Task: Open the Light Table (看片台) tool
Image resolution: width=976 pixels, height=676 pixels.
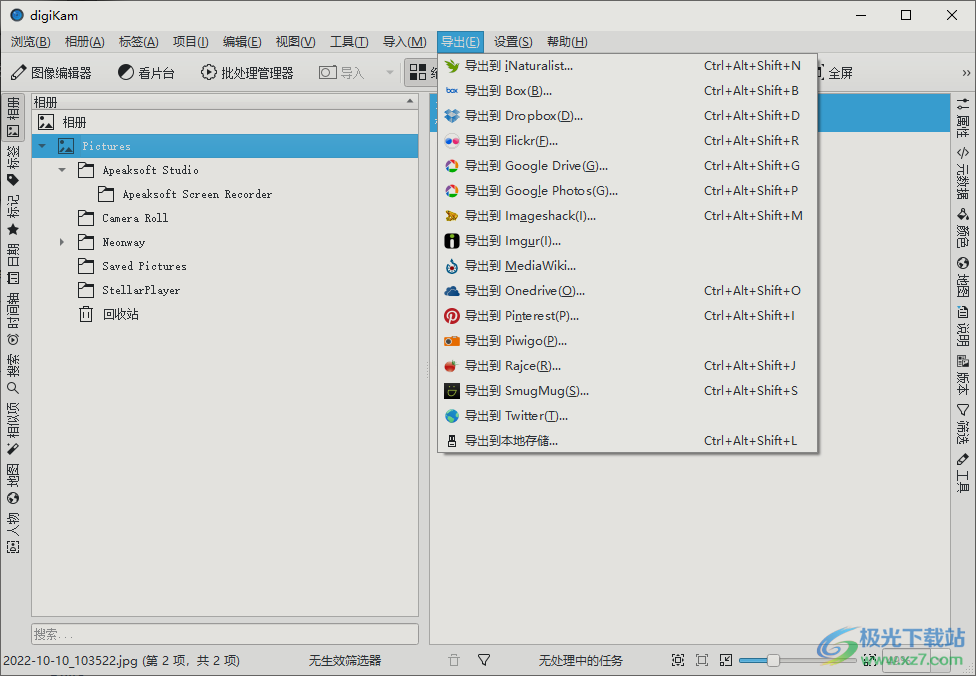Action: [146, 73]
